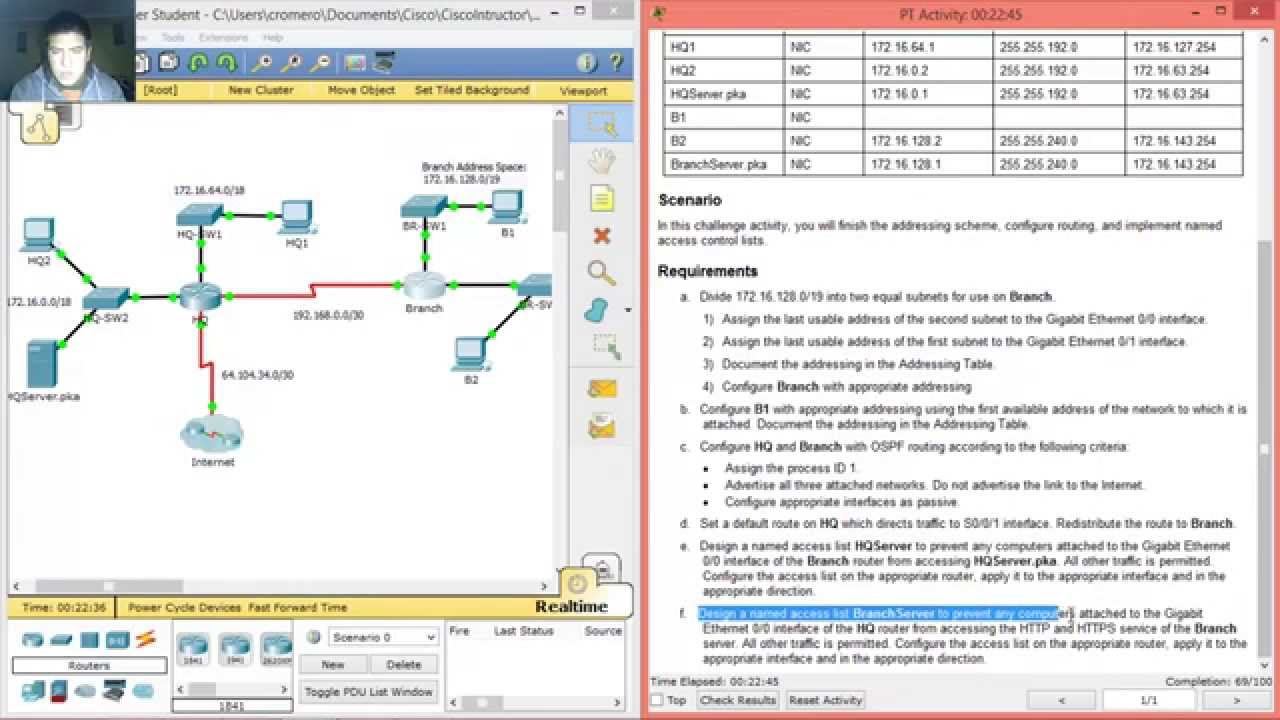The width and height of the screenshot is (1280, 720).
Task: Expand the shape tool dropdown arrow
Action: [x=628, y=310]
